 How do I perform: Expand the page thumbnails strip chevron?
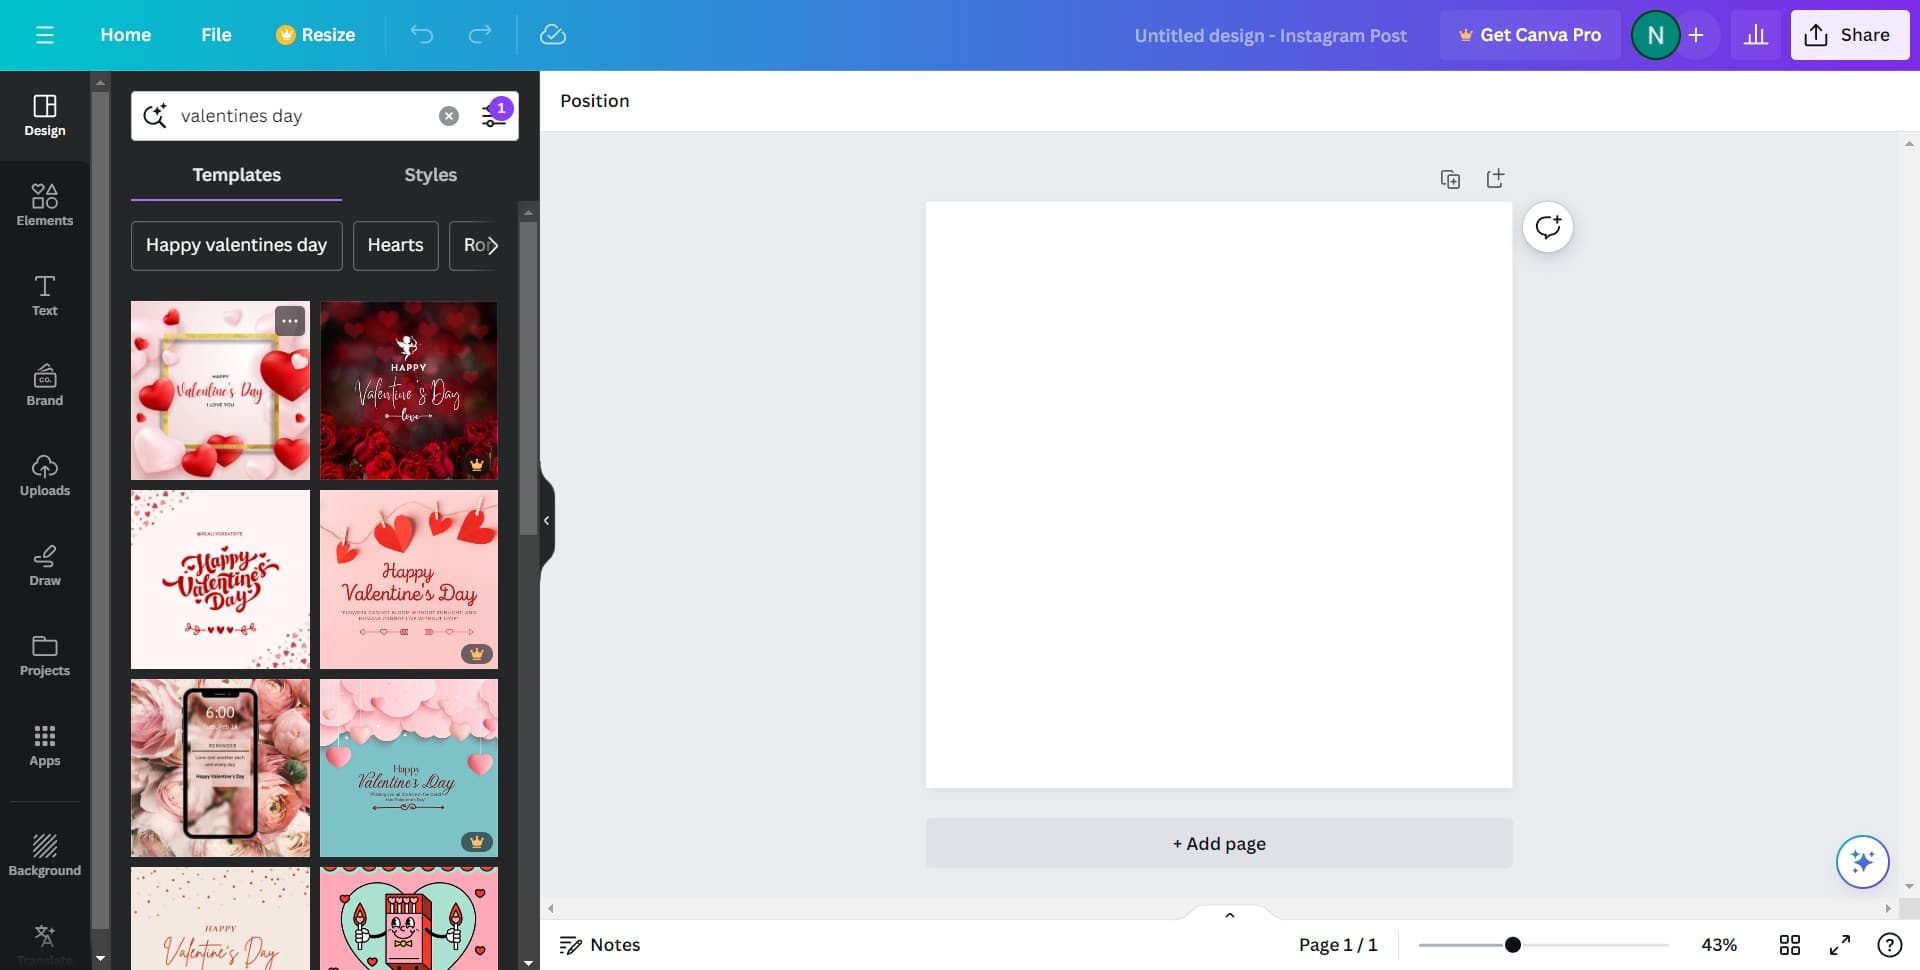pyautogui.click(x=1230, y=915)
